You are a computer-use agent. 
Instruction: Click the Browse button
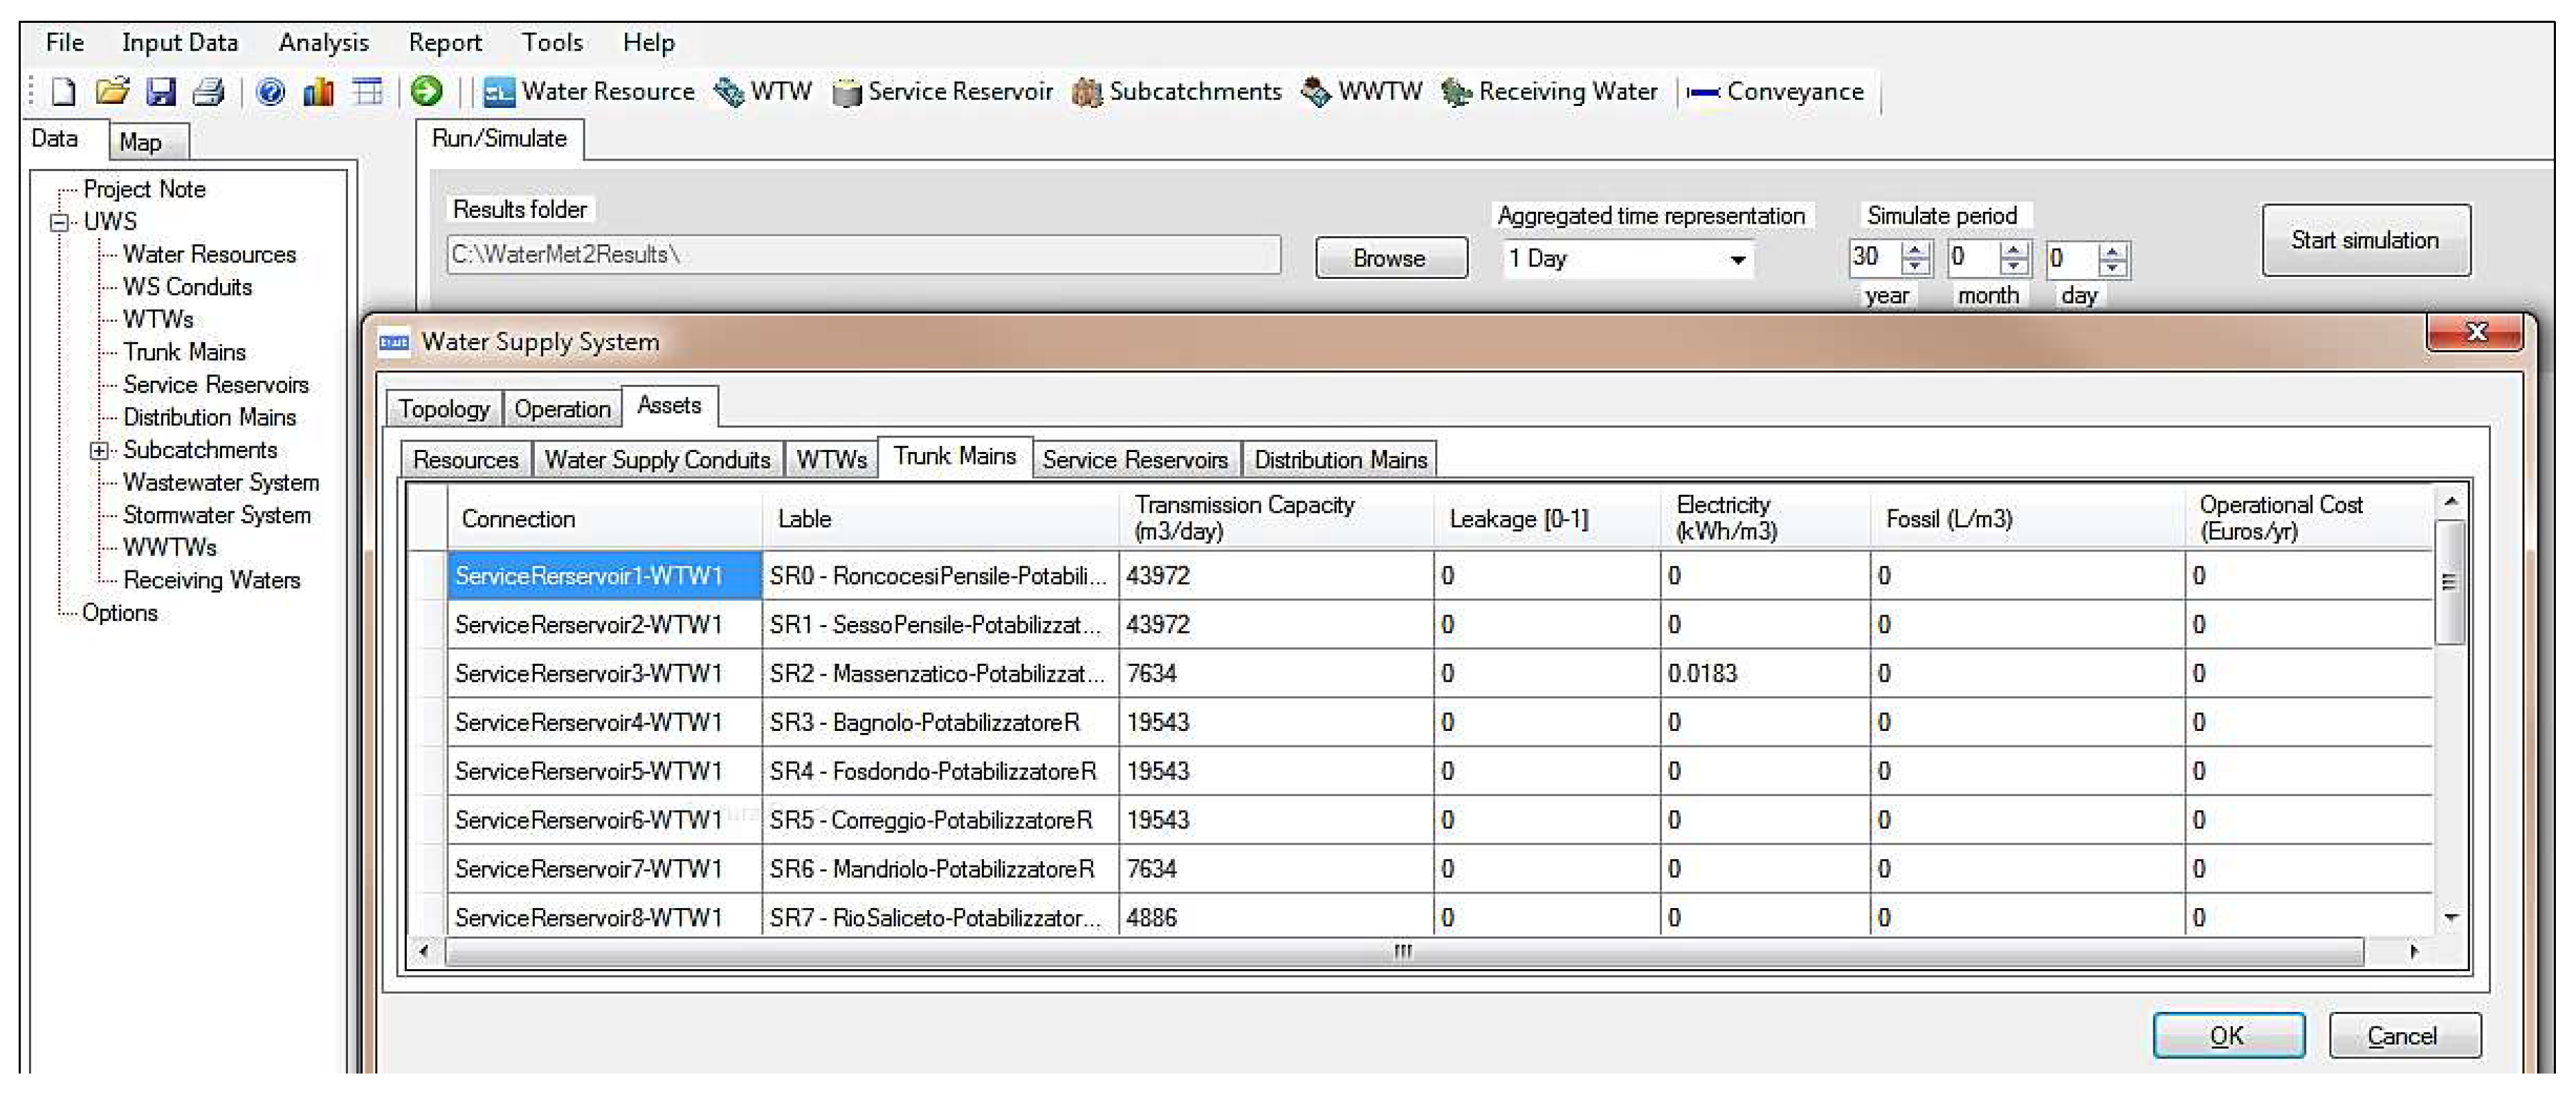[1390, 258]
